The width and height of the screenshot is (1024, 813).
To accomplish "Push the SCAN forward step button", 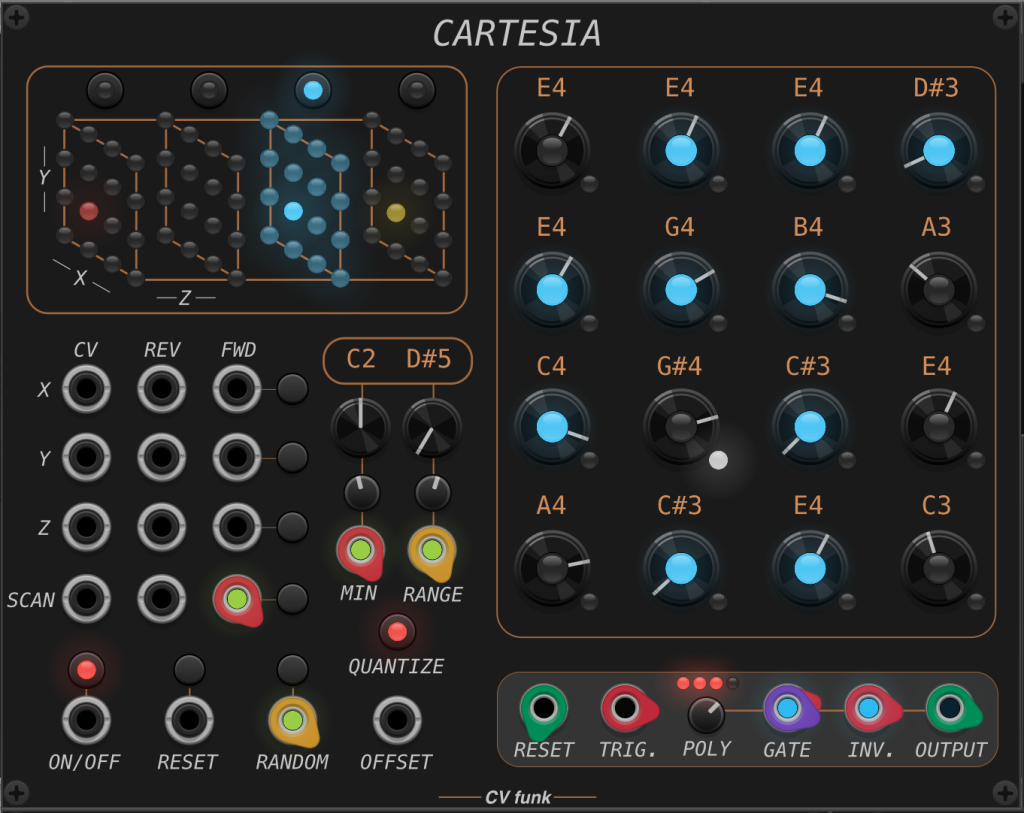I will 293,598.
